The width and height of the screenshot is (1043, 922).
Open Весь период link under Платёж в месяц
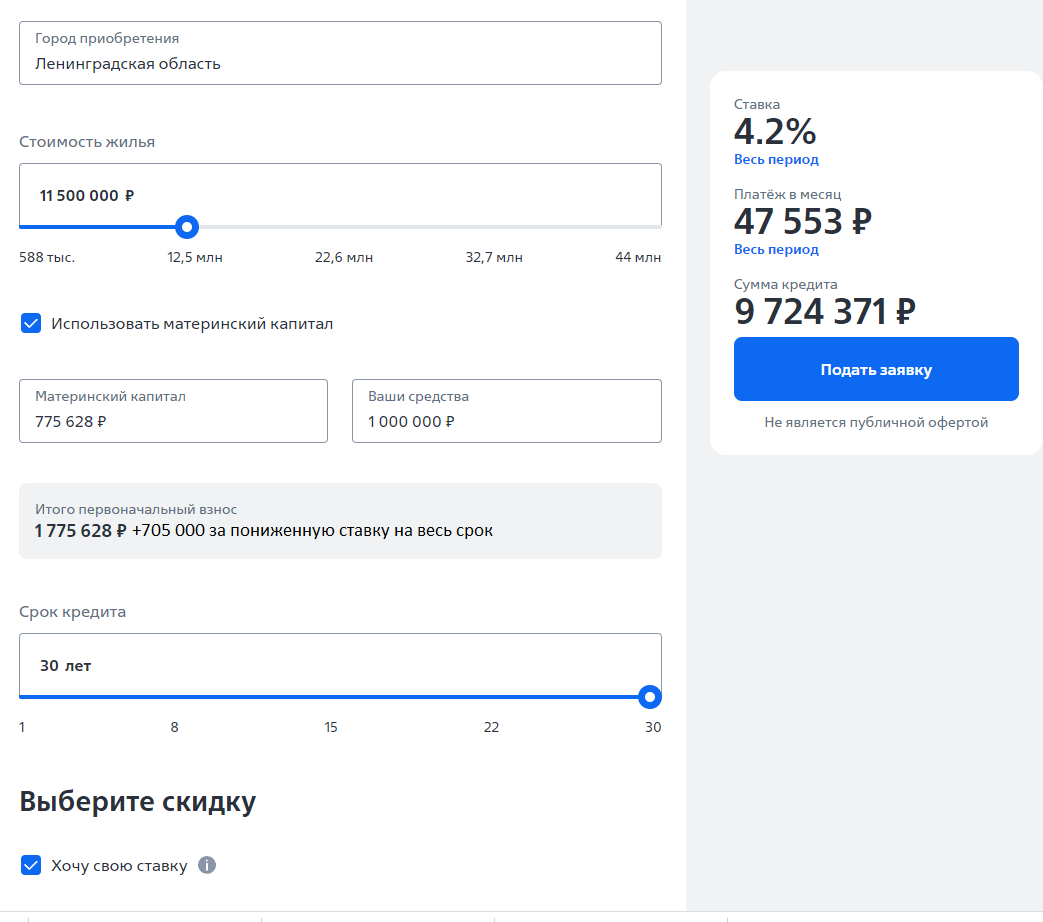(776, 250)
